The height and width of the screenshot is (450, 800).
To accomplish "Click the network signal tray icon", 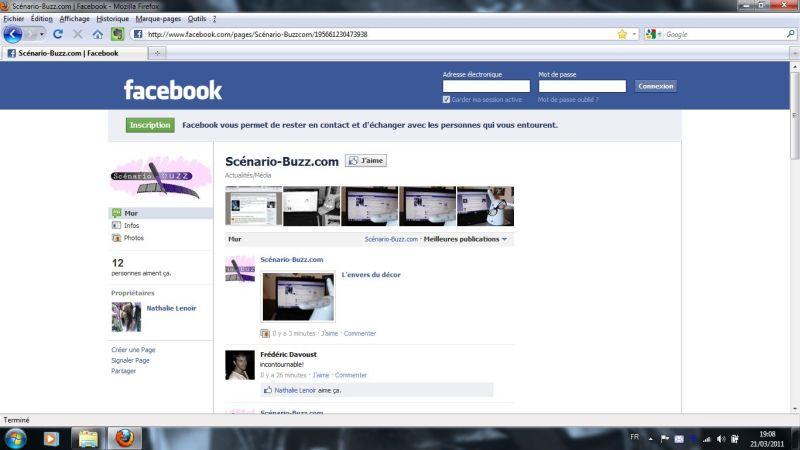I will (x=707, y=439).
